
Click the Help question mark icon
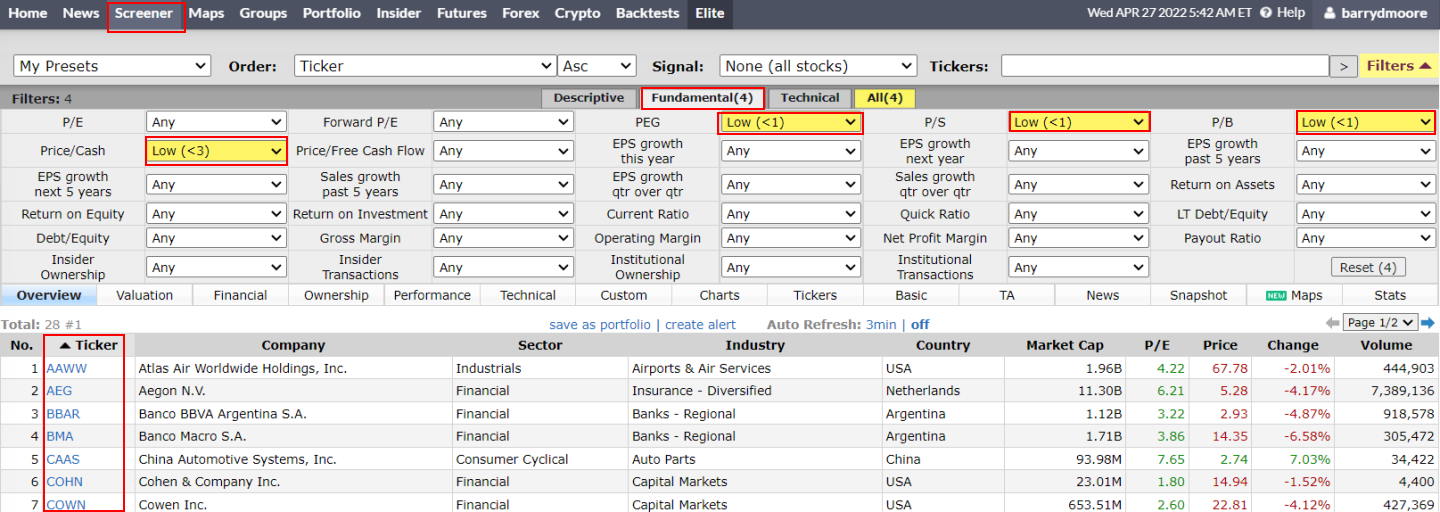(1266, 13)
